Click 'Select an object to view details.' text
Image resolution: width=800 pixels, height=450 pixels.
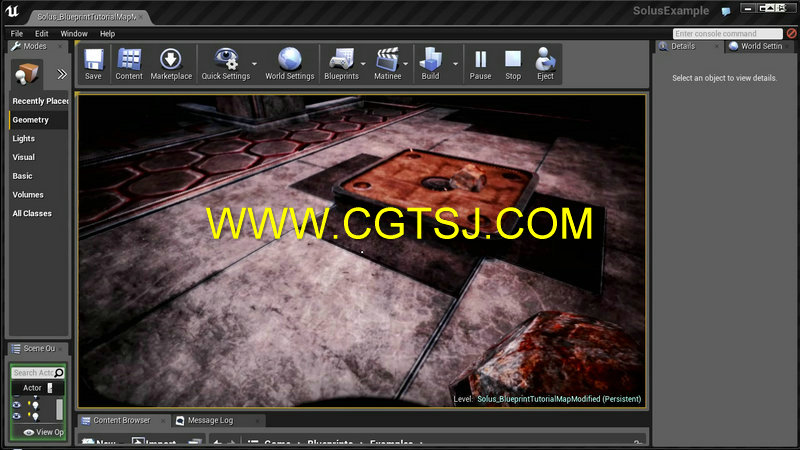[724, 78]
